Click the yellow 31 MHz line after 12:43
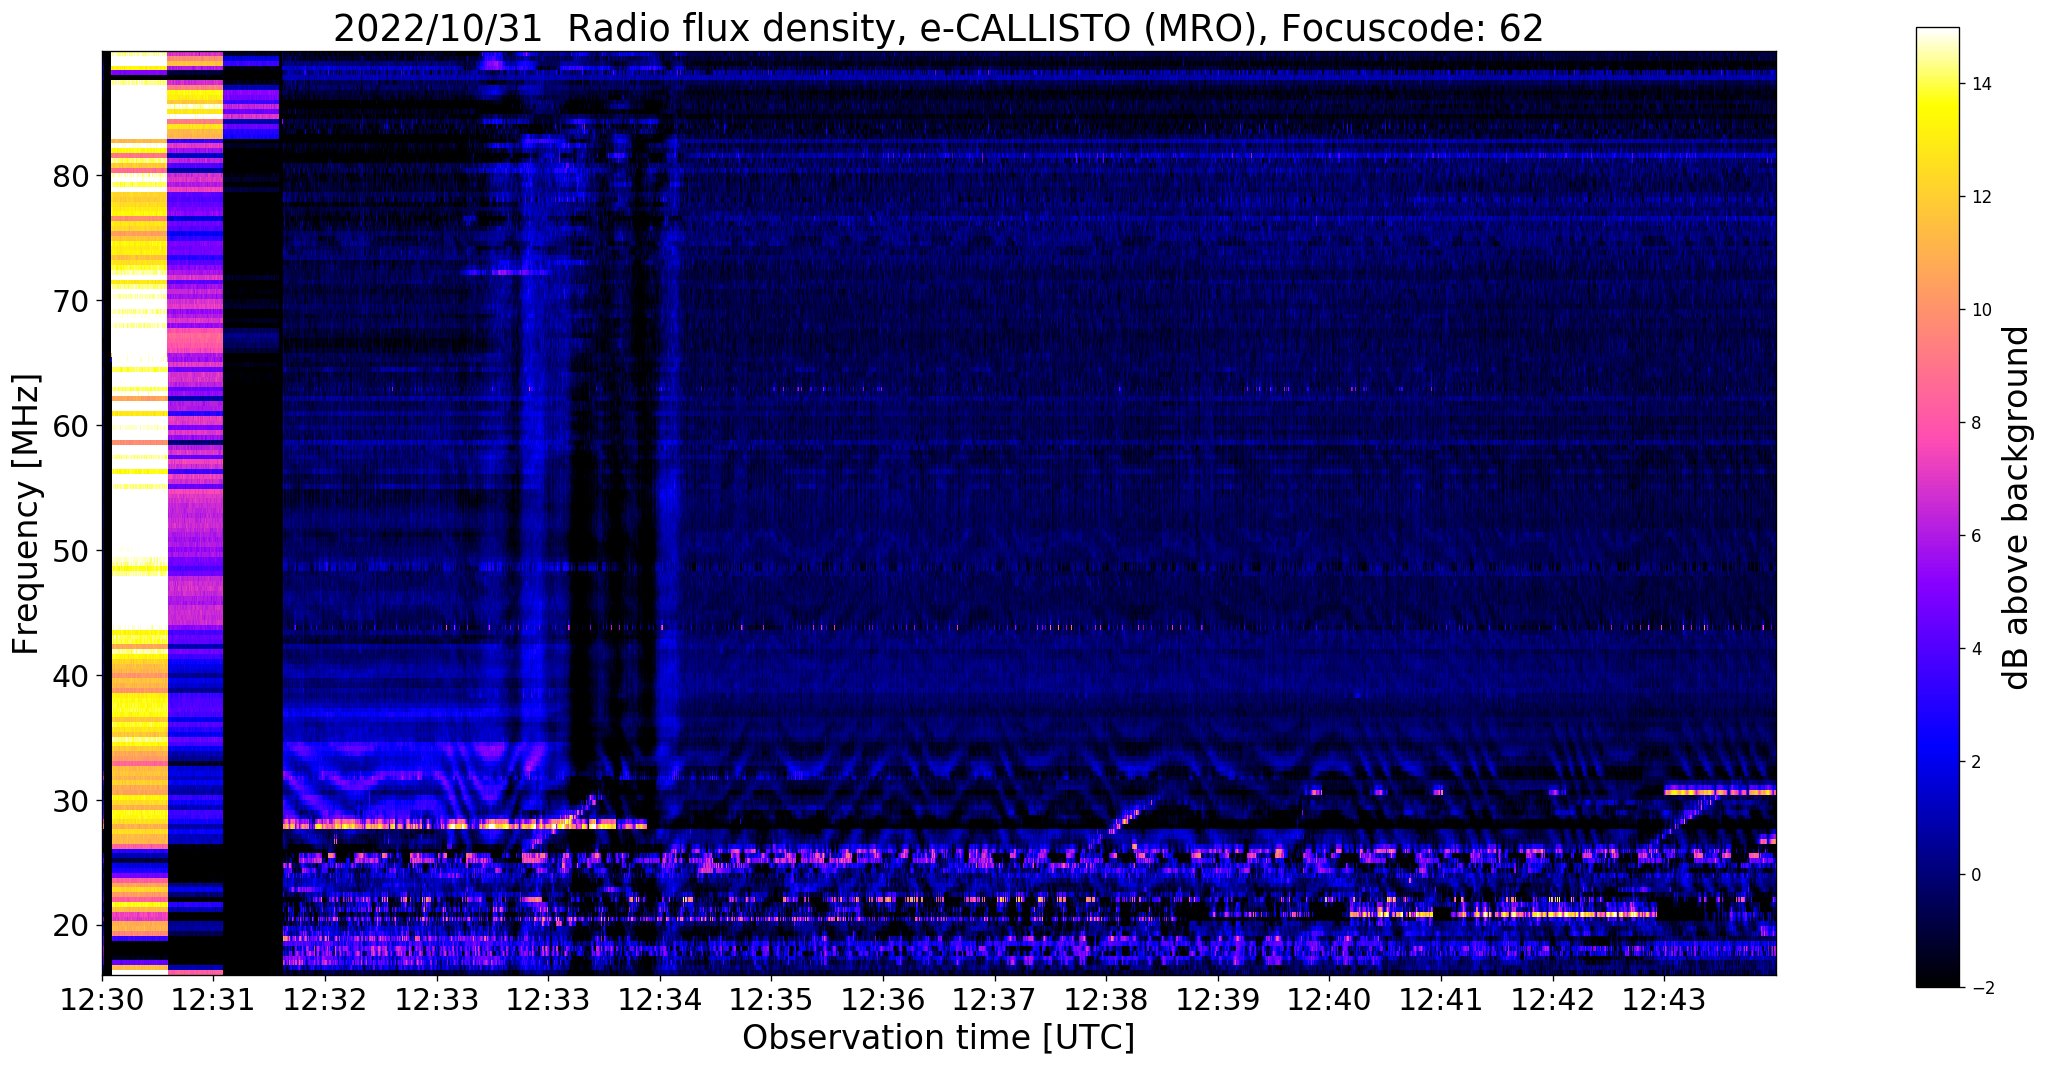 1720,792
